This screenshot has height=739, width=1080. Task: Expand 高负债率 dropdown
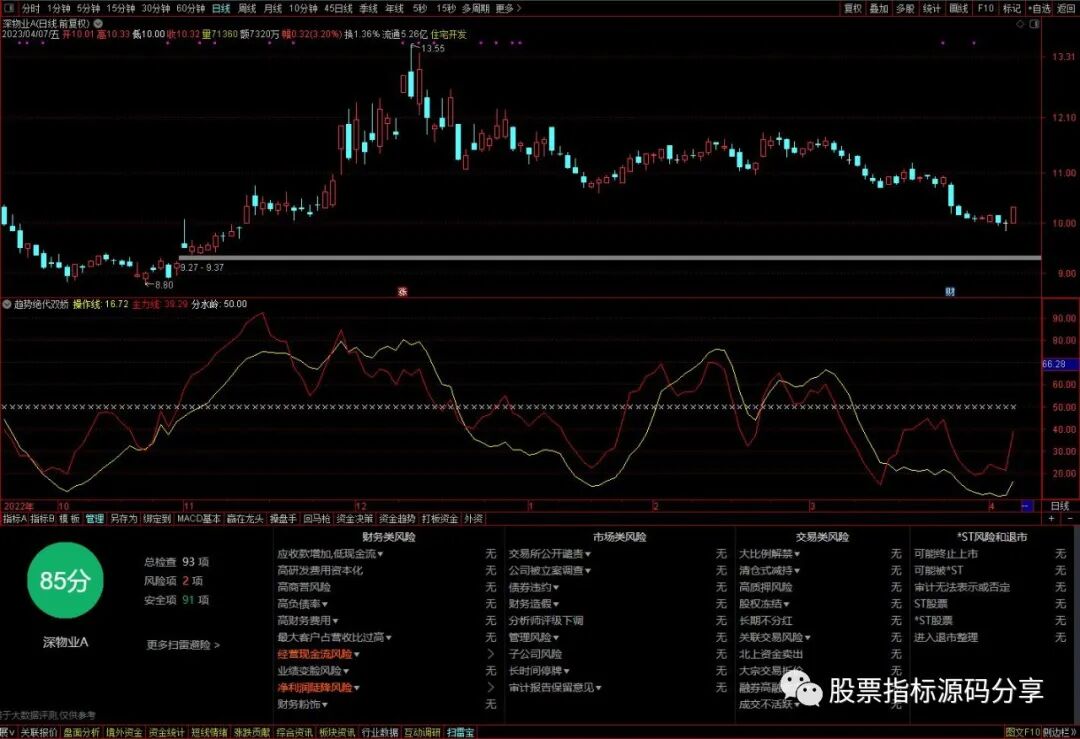tap(302, 604)
